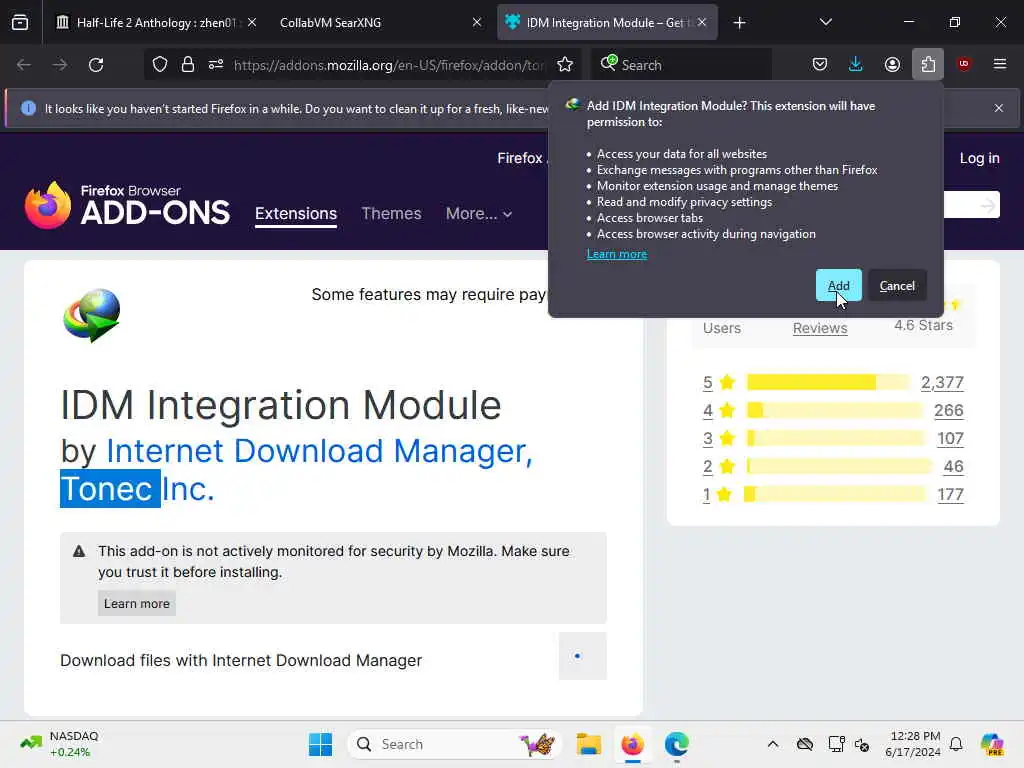Open site permissions icon in address bar

coord(216,65)
